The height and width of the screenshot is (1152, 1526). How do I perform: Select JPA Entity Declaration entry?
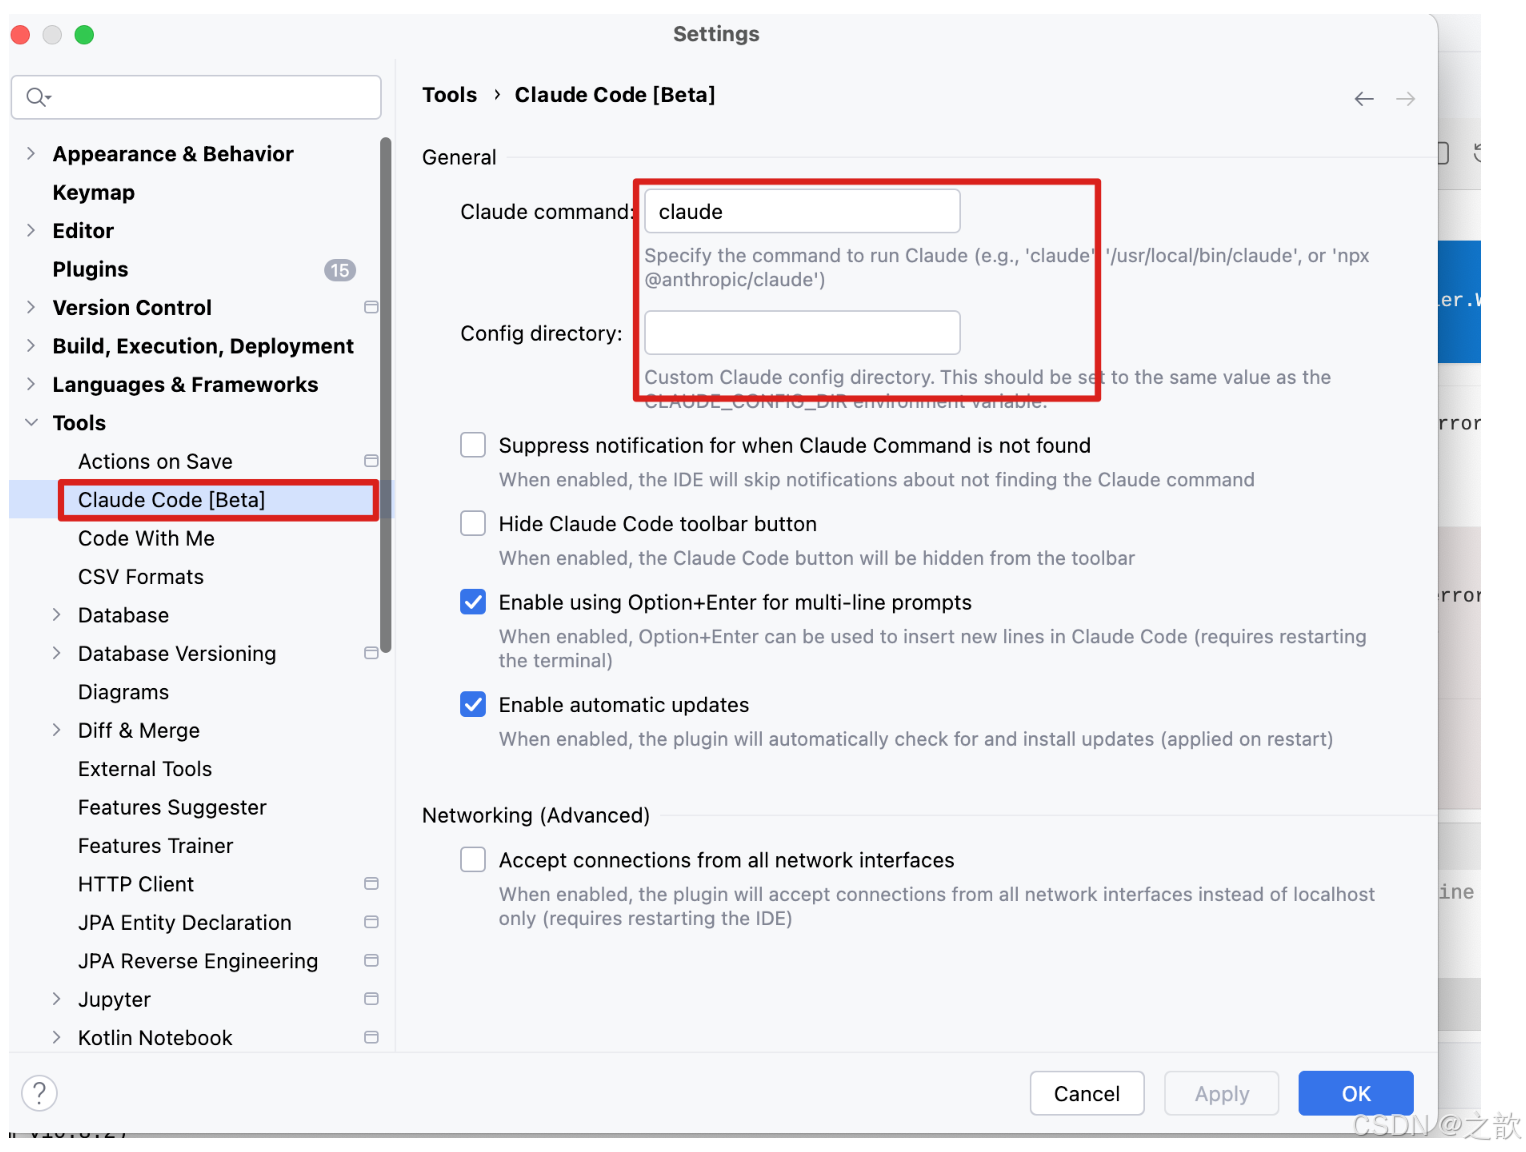(185, 923)
